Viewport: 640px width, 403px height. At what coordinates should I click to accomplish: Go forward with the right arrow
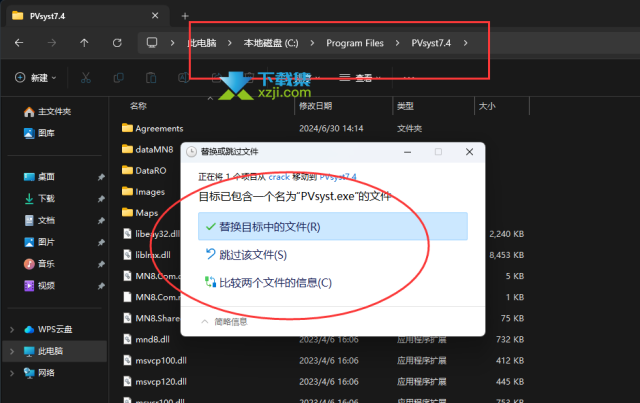pos(51,43)
